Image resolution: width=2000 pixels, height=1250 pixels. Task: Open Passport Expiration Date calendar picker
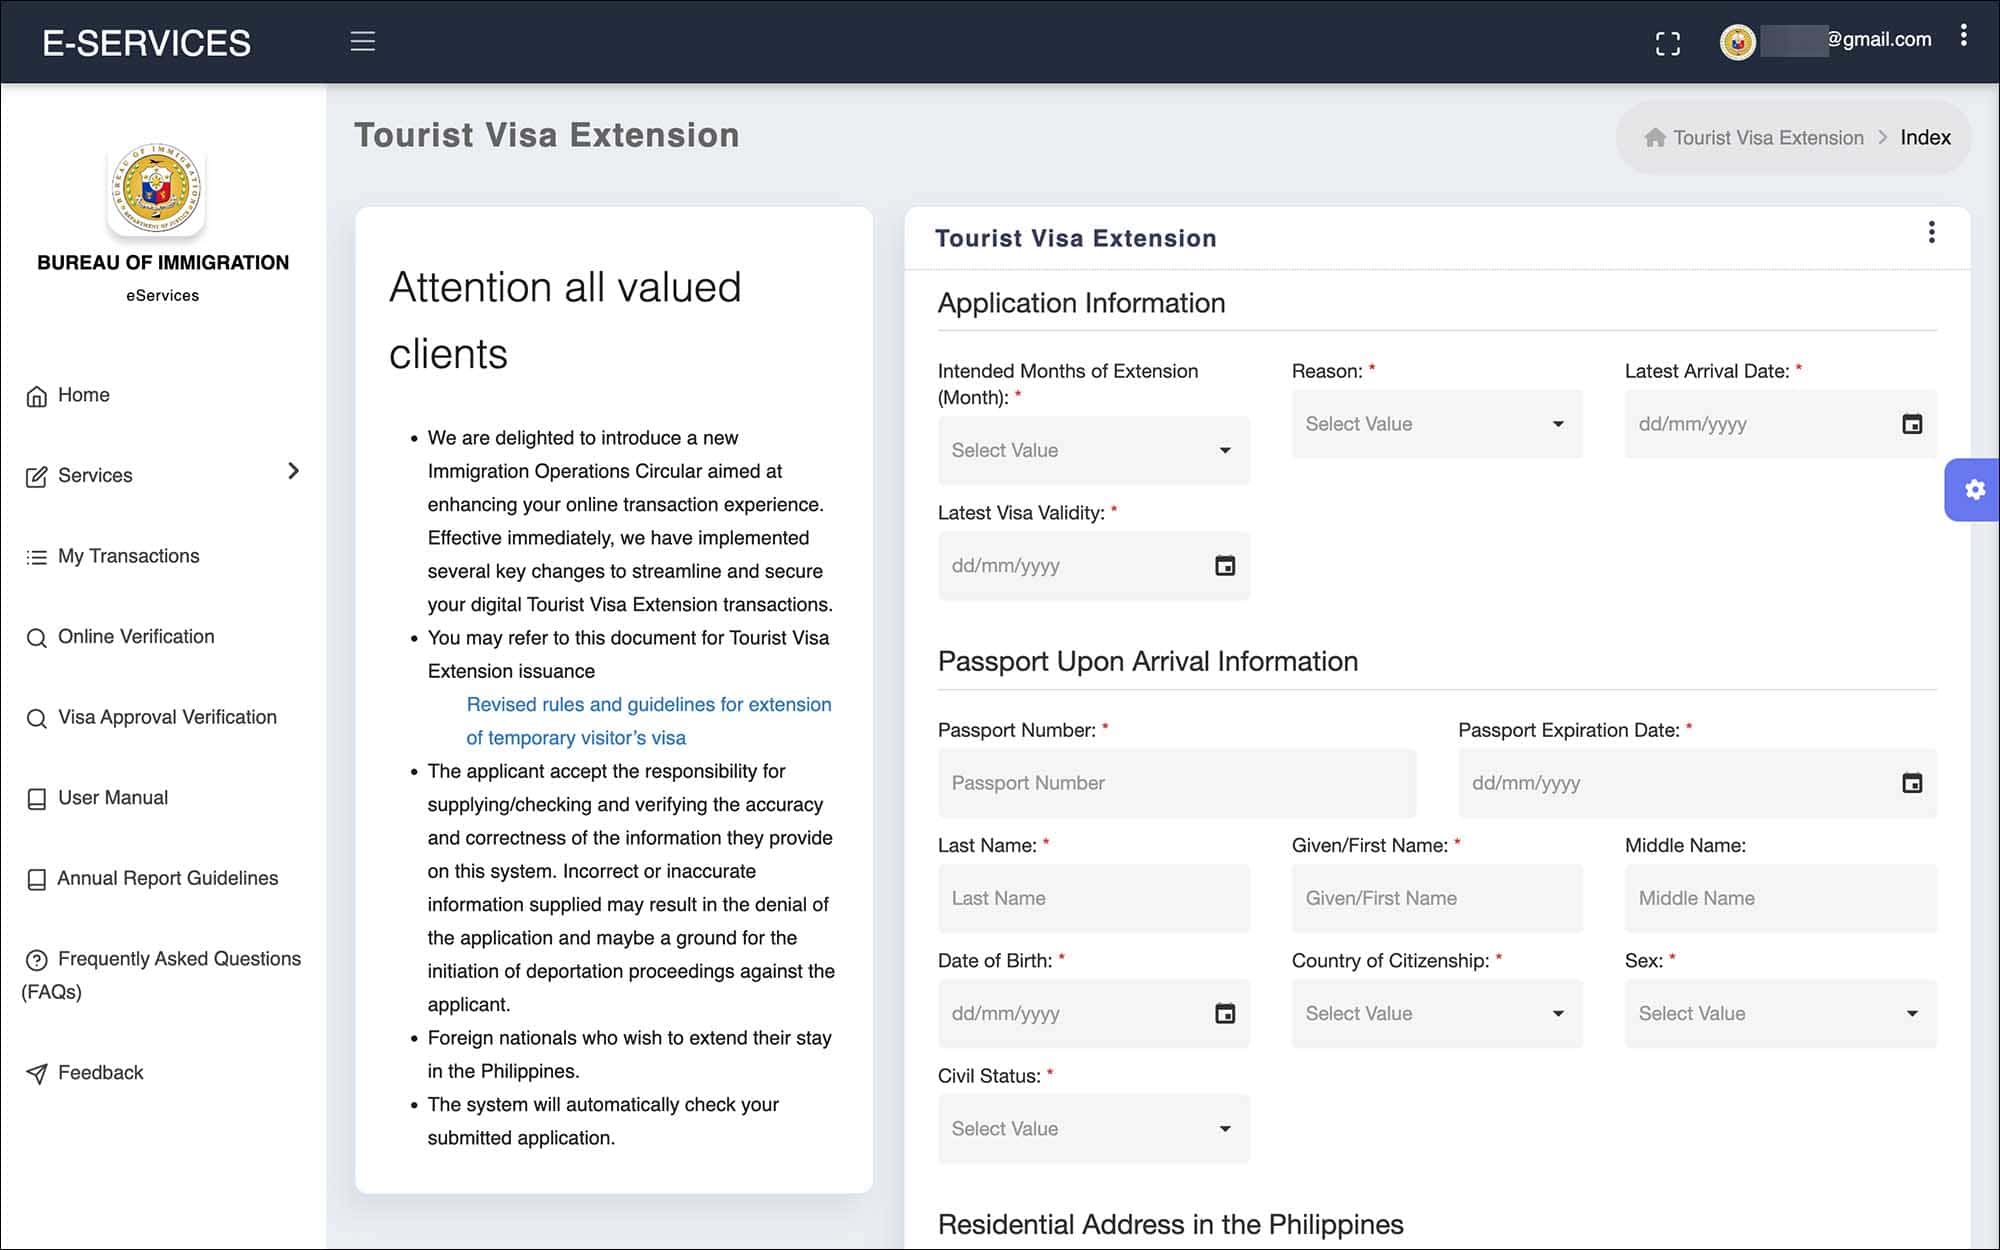click(1911, 783)
